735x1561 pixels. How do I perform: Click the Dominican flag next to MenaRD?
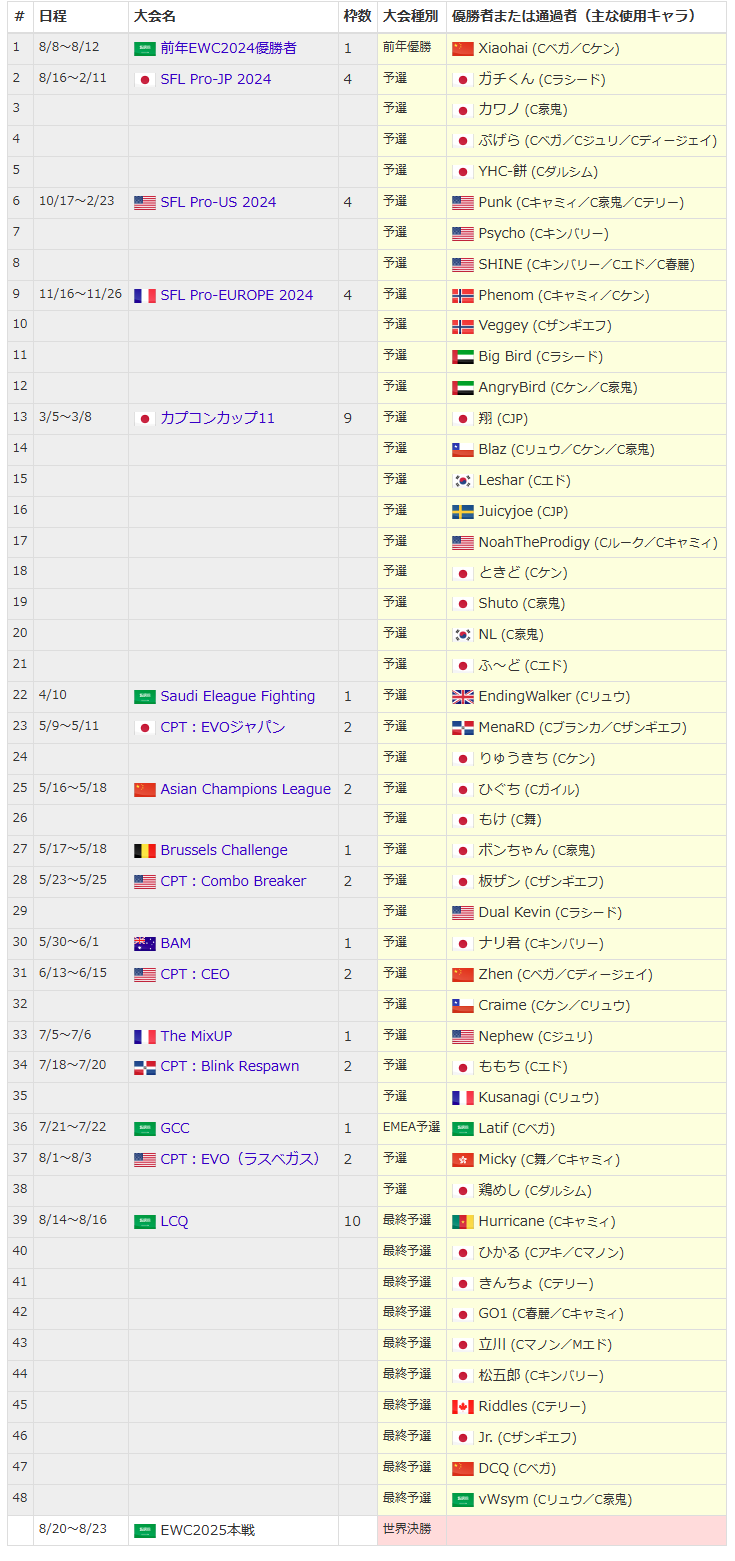click(x=463, y=728)
